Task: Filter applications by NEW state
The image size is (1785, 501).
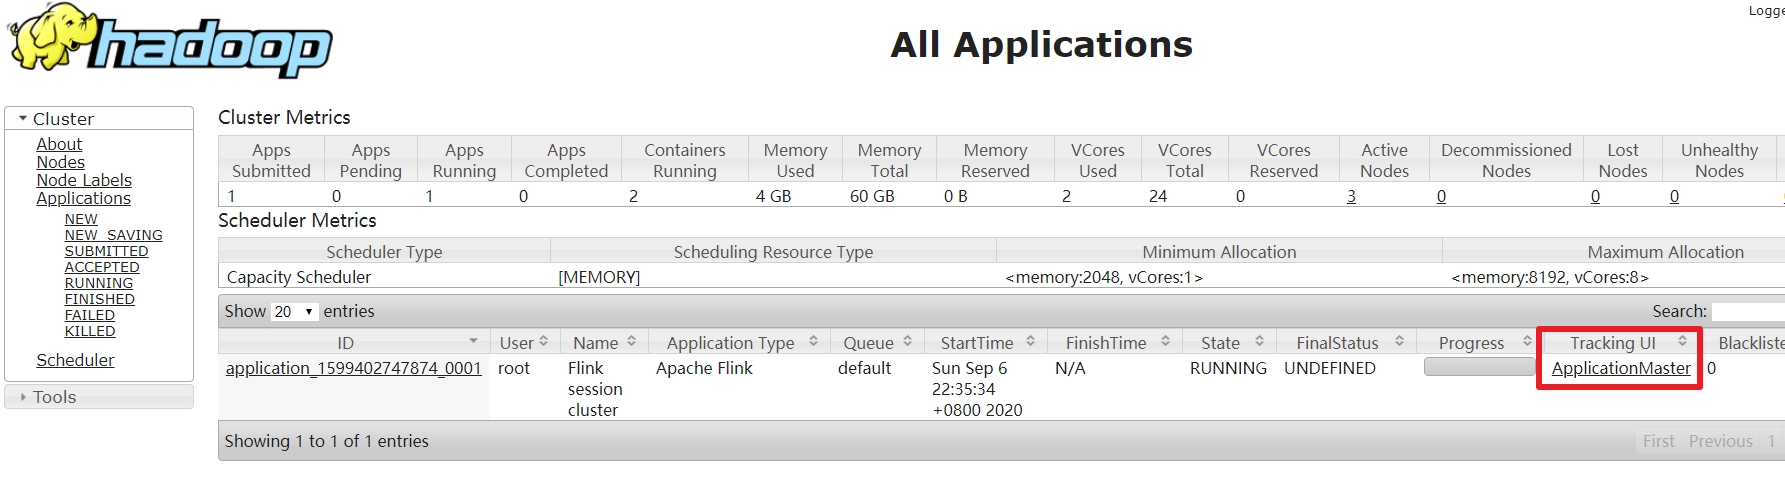Action: click(81, 219)
